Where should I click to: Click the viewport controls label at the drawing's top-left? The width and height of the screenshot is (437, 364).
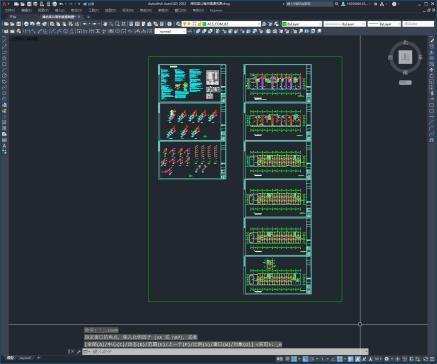(x=24, y=38)
